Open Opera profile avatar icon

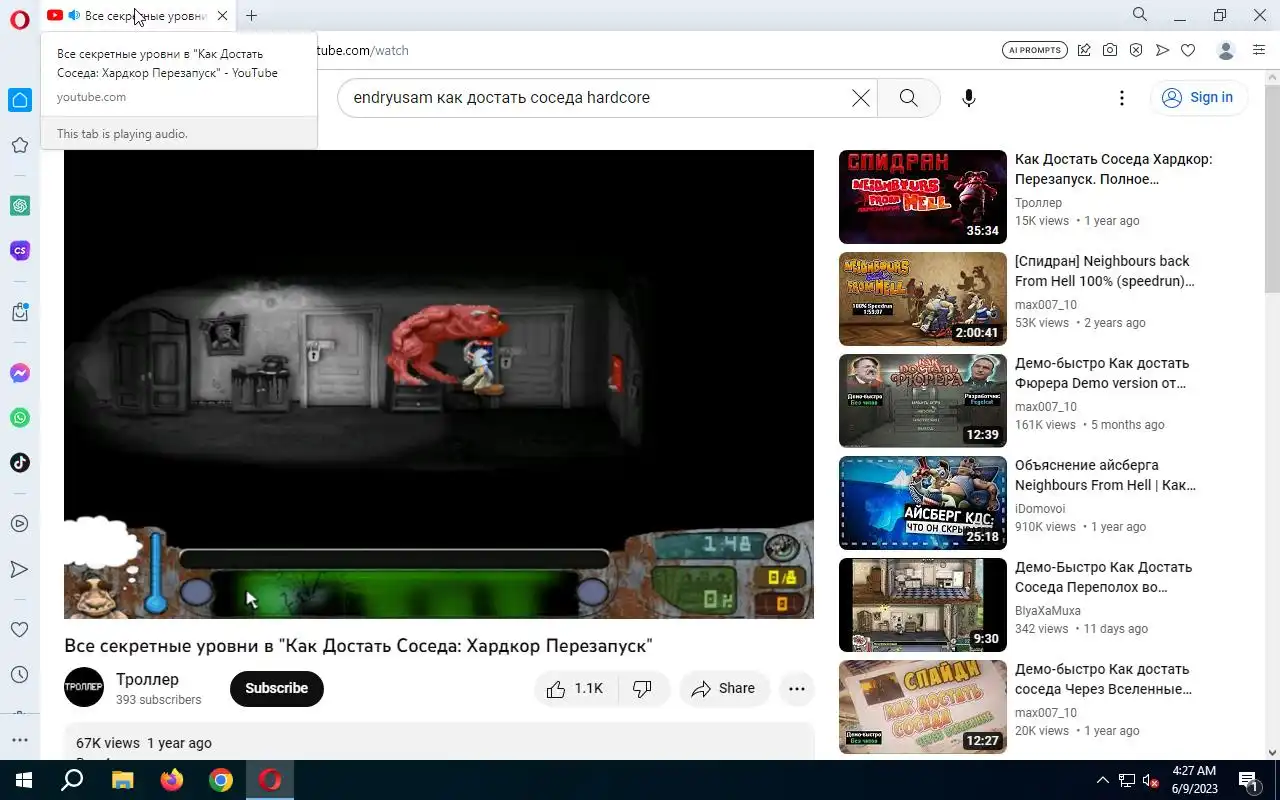point(1226,50)
